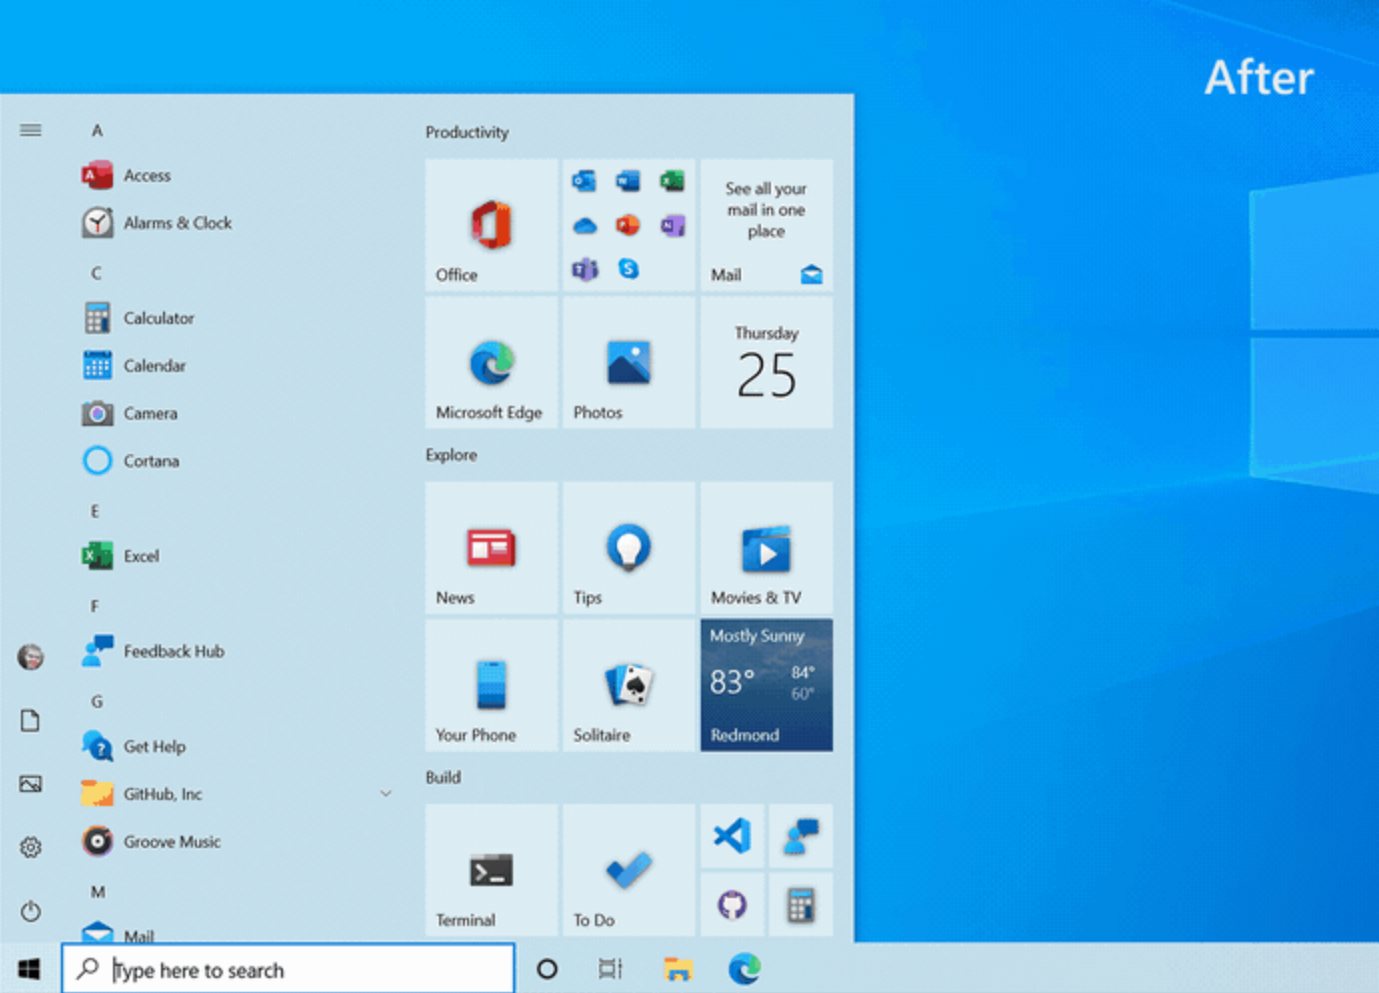The width and height of the screenshot is (1379, 993).
Task: Click the Type here to search box
Action: coord(288,969)
